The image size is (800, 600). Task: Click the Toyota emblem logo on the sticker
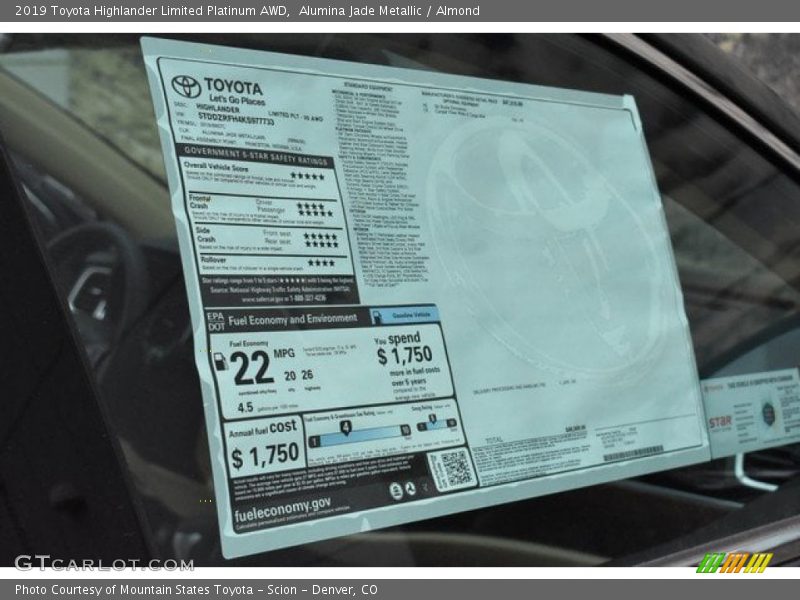pos(186,86)
